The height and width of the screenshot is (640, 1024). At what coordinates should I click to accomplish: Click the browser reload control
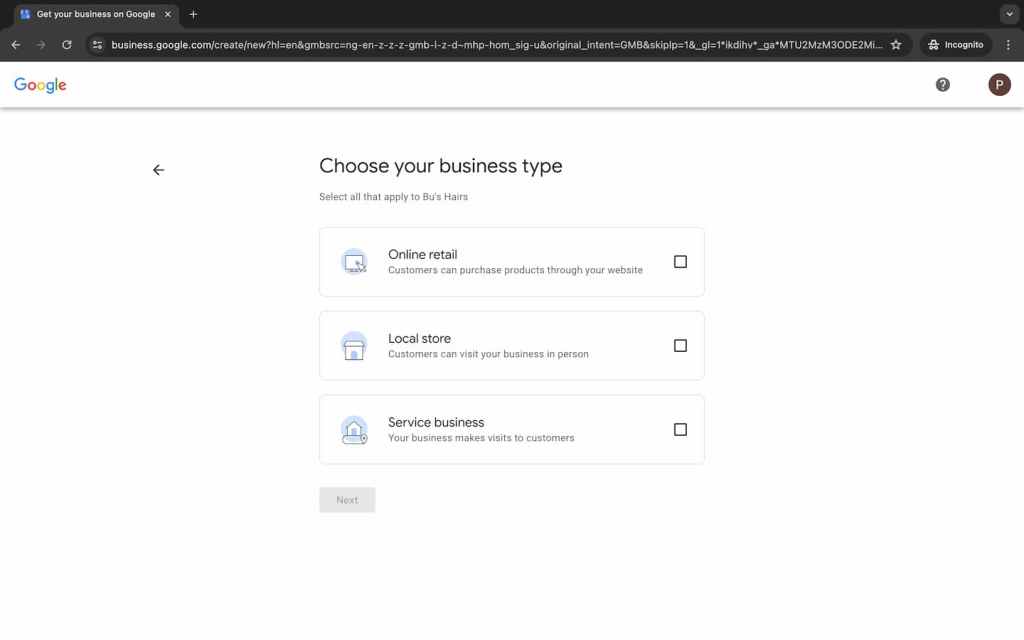tap(67, 44)
